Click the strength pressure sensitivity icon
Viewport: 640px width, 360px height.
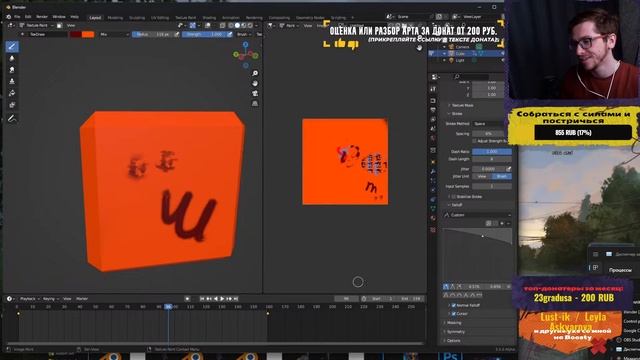point(229,35)
